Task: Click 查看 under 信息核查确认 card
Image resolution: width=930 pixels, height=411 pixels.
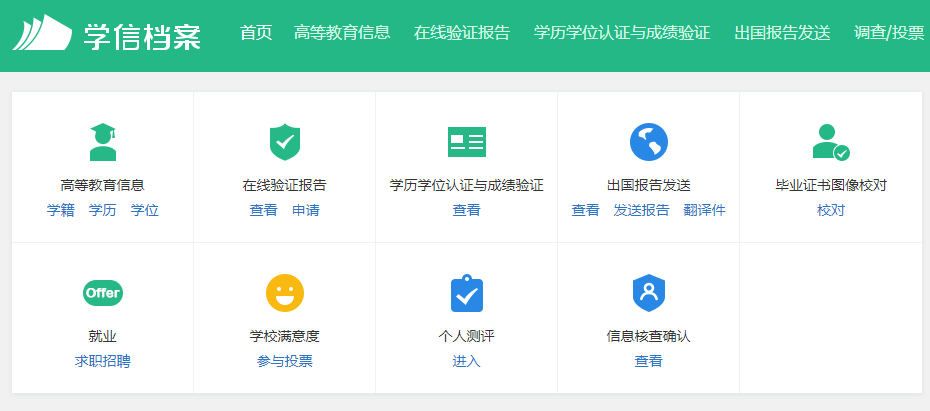Action: [x=649, y=361]
